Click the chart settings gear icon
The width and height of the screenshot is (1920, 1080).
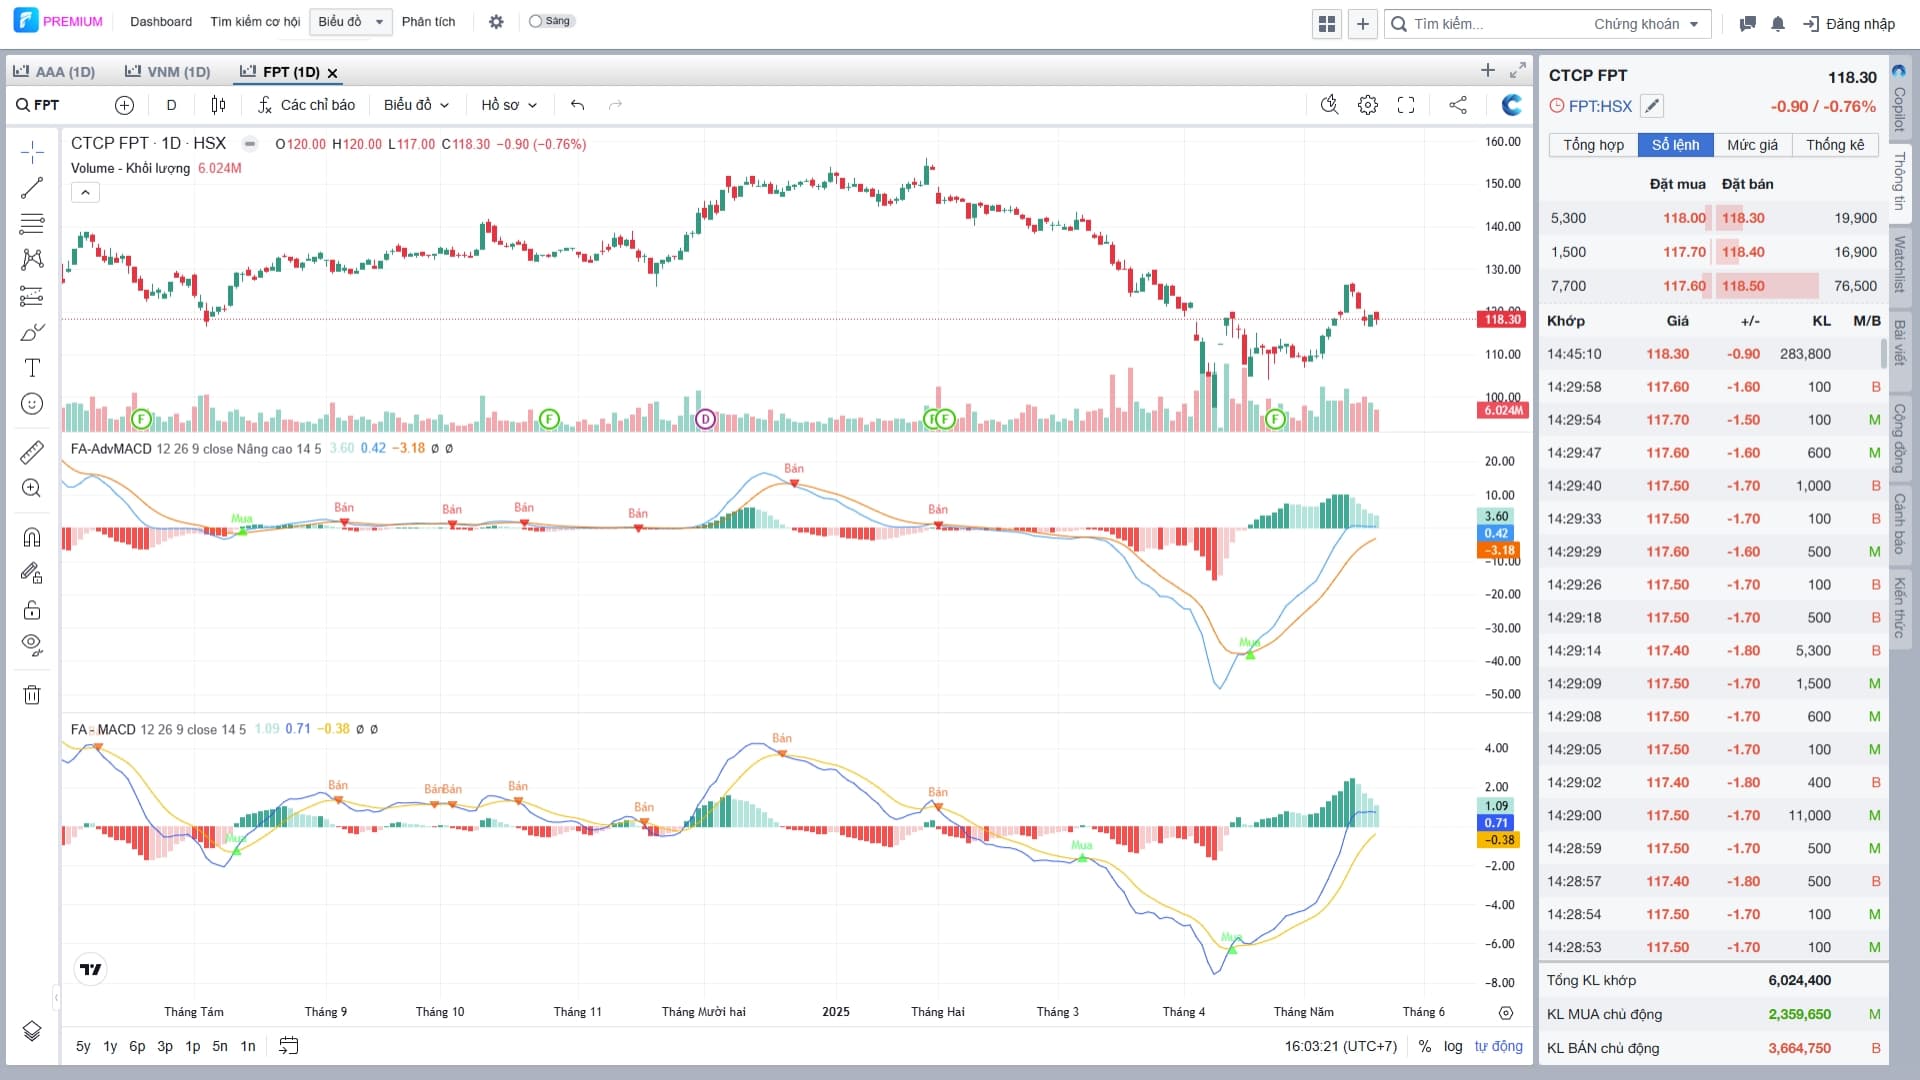pyautogui.click(x=1367, y=105)
